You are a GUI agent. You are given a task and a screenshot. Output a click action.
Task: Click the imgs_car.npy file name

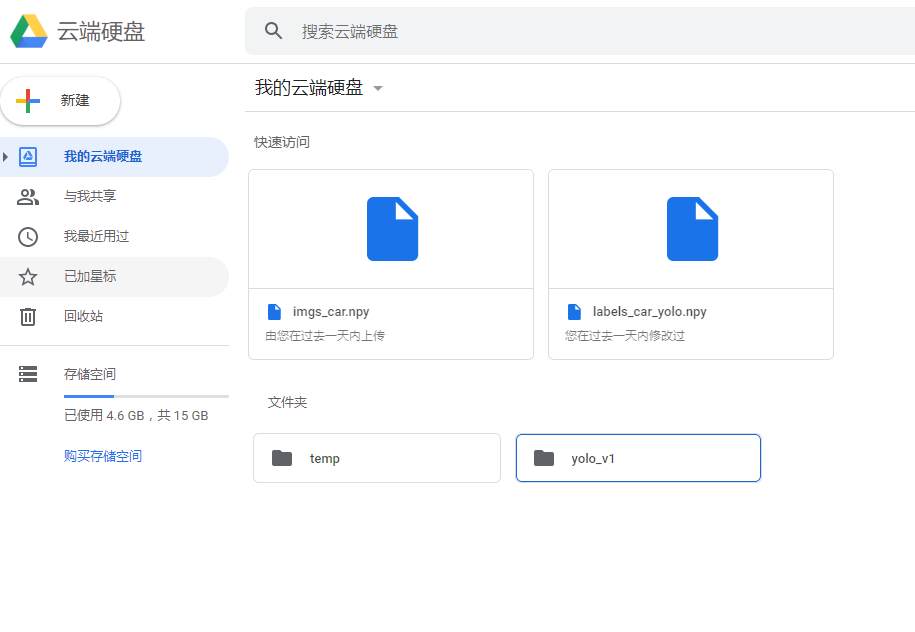click(x=331, y=312)
